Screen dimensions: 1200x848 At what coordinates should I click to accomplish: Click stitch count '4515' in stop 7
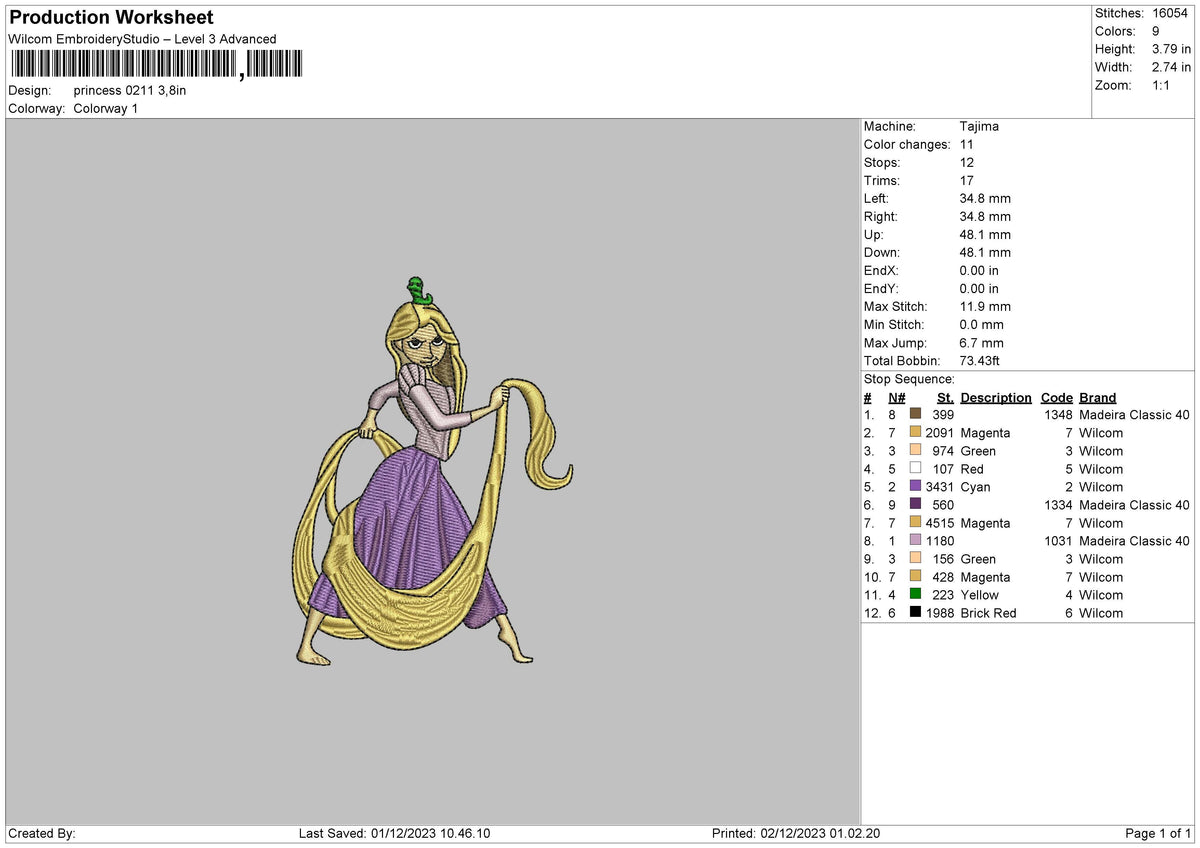940,523
